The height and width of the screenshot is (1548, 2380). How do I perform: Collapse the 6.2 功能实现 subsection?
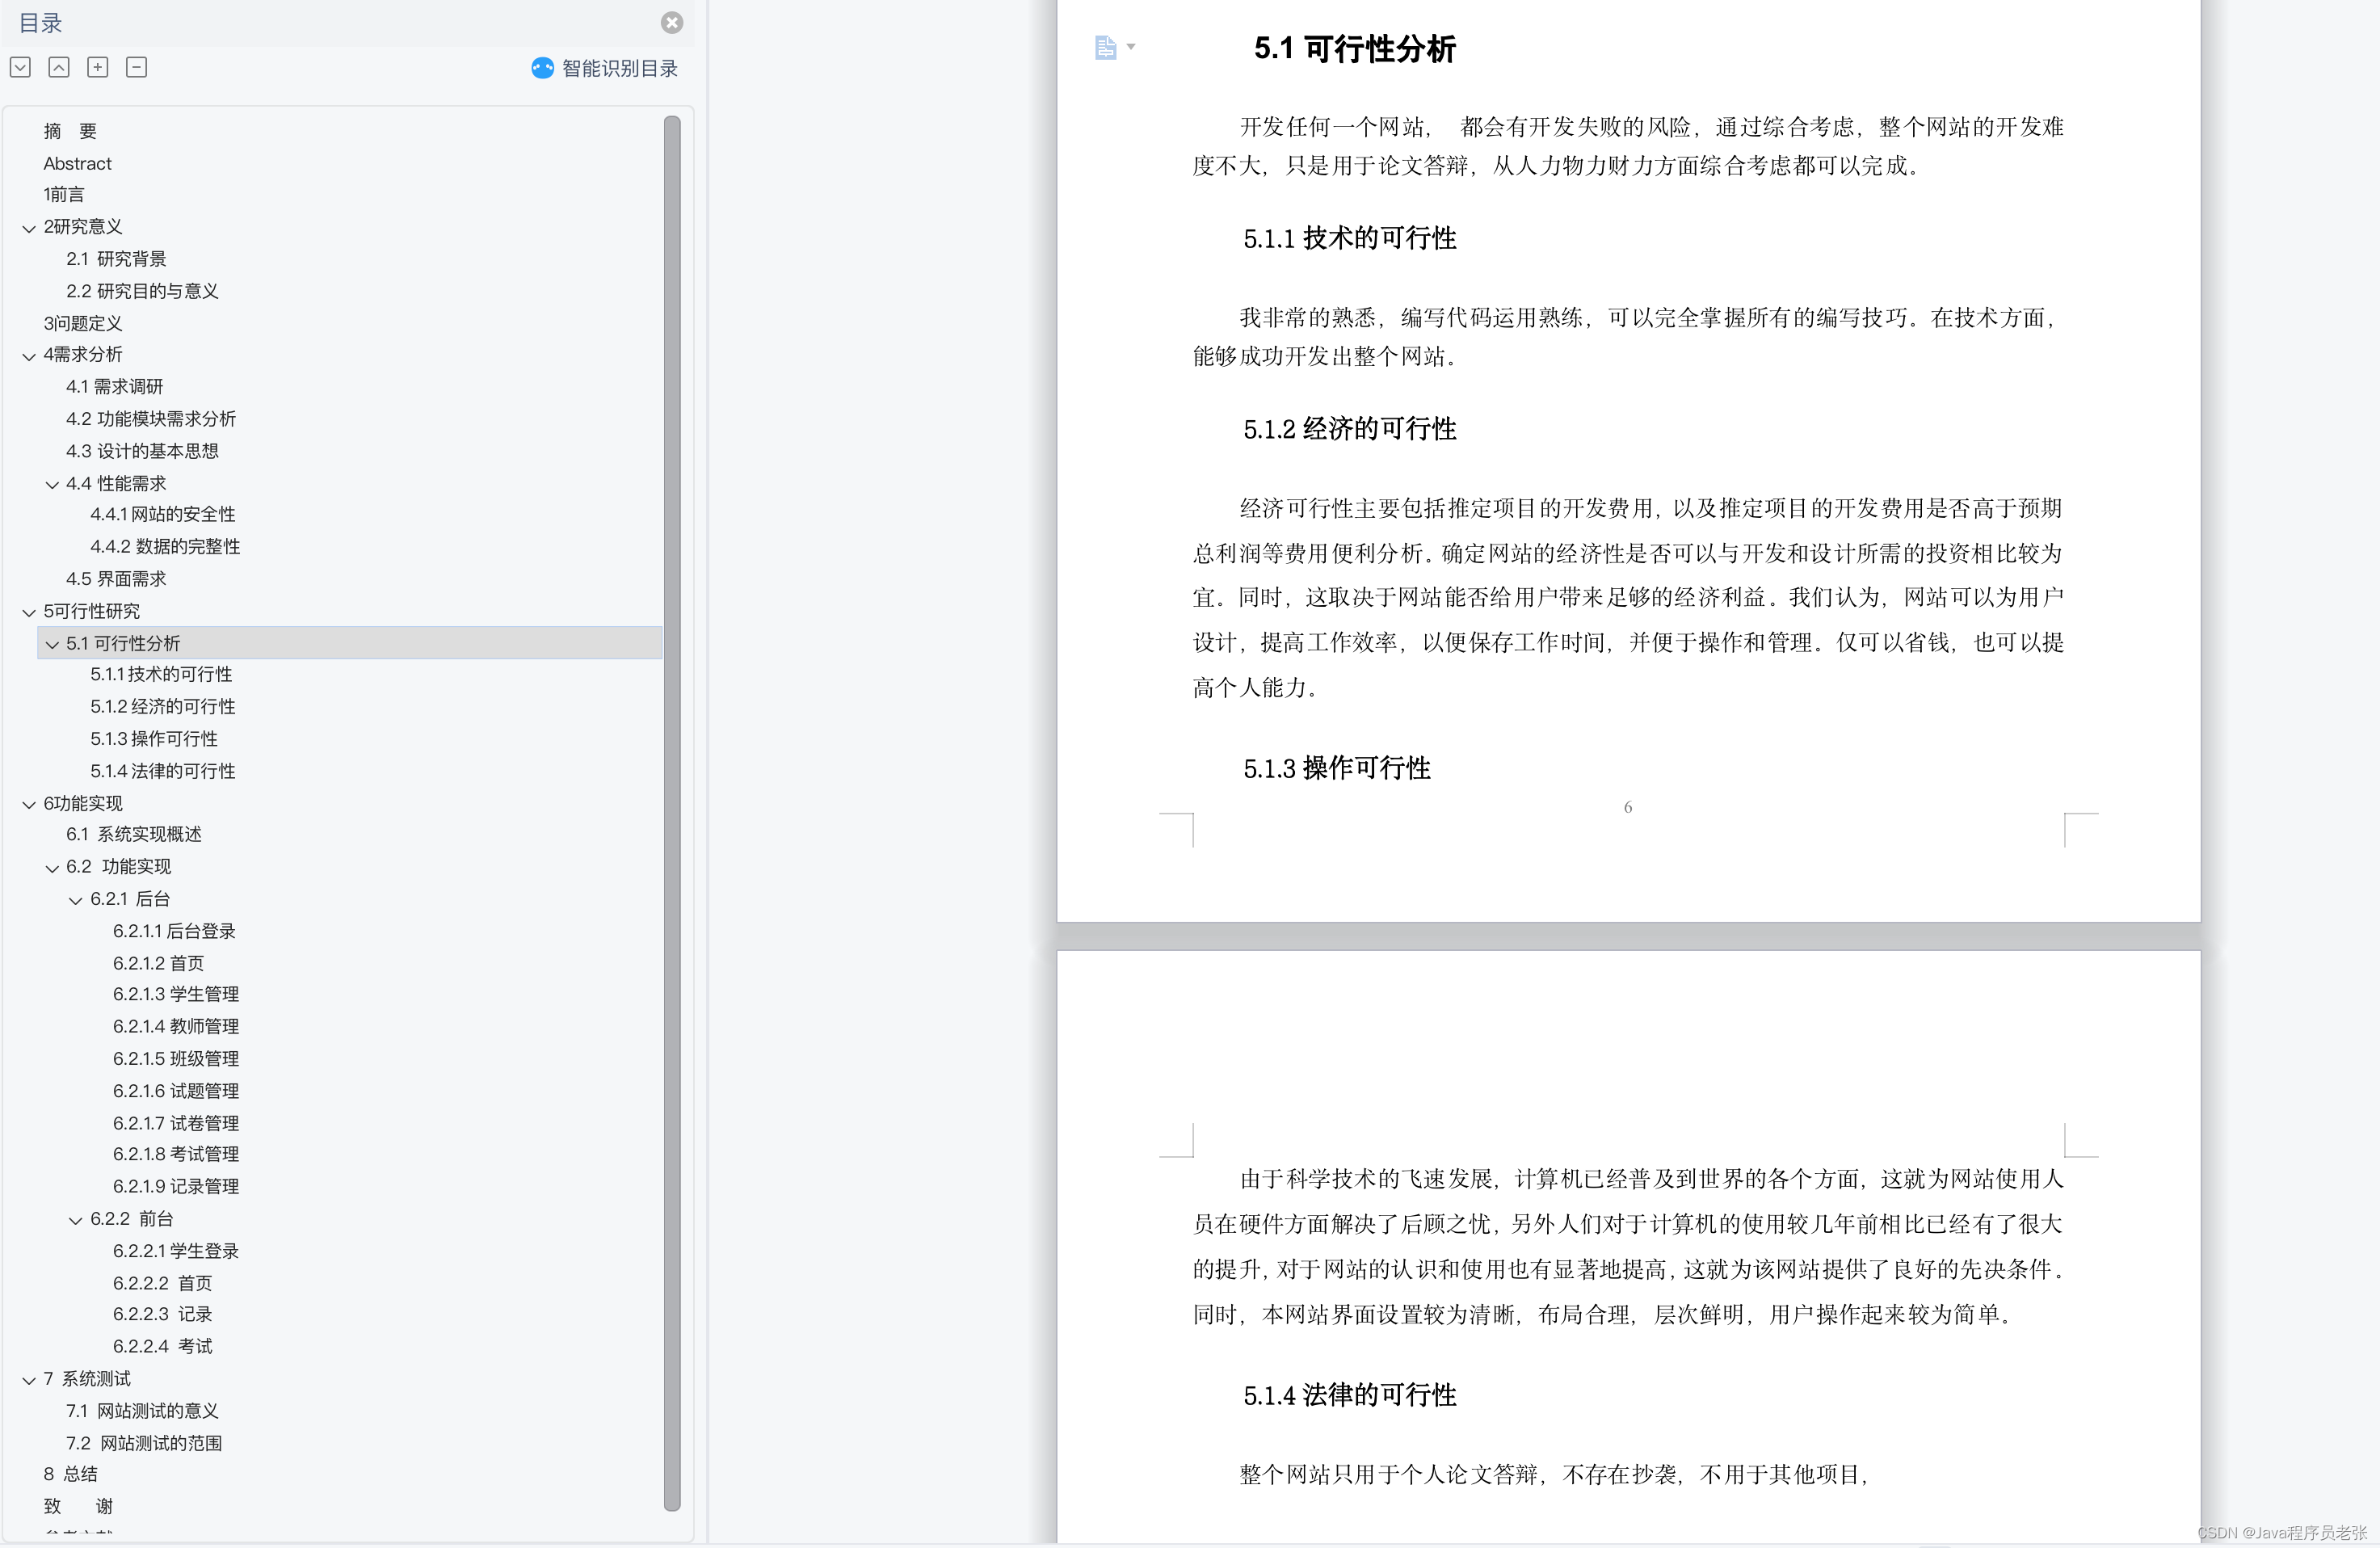point(52,868)
